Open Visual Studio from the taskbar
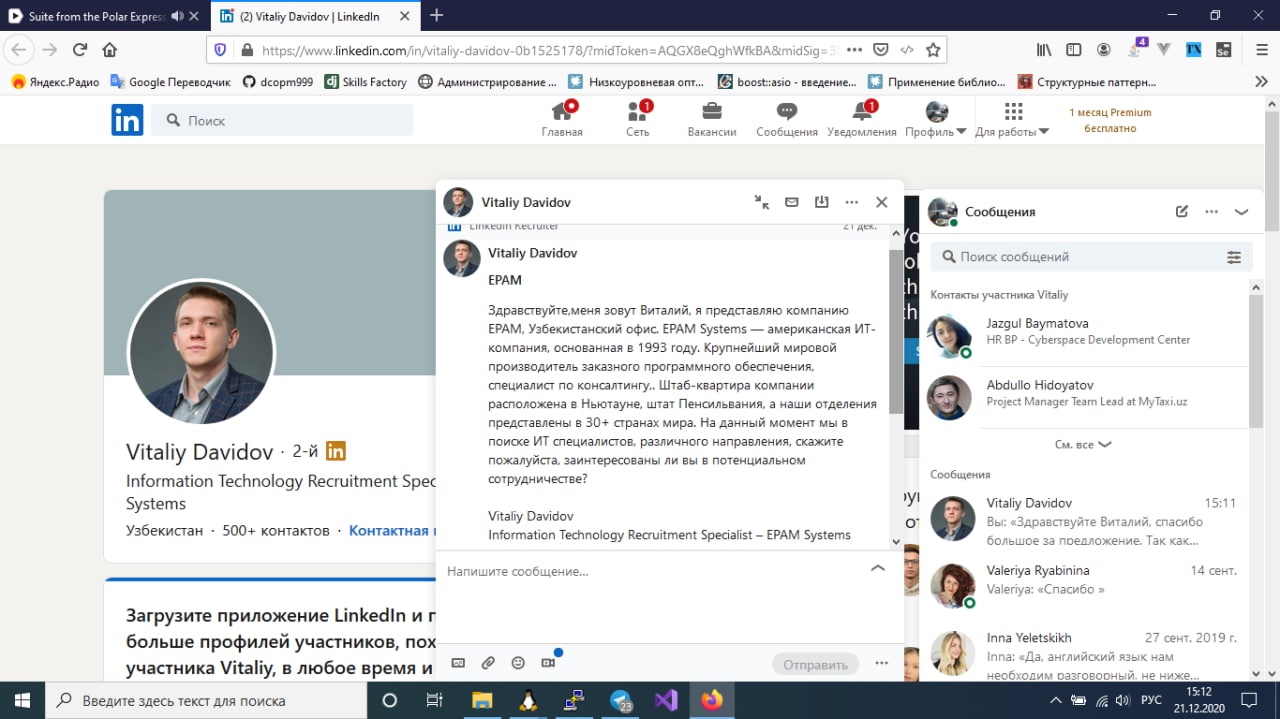The width and height of the screenshot is (1280, 719). tap(666, 699)
